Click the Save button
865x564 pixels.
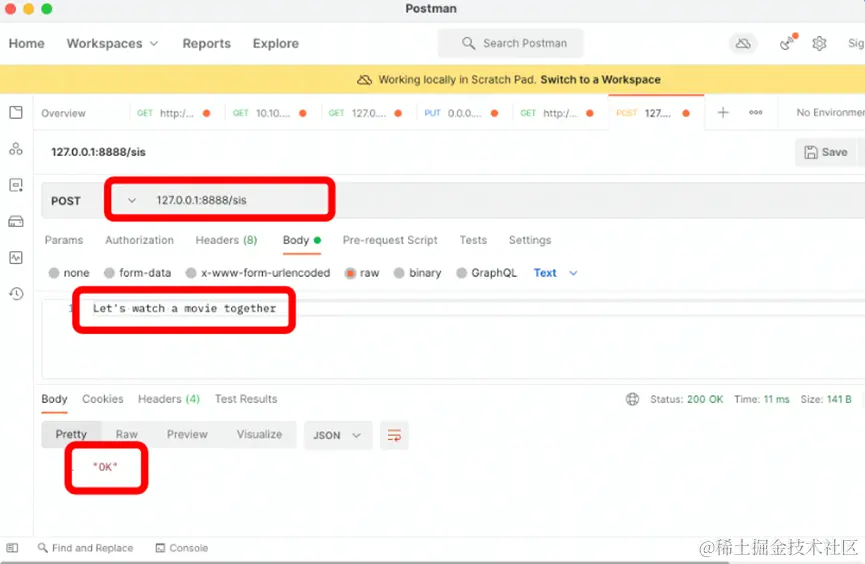click(826, 152)
